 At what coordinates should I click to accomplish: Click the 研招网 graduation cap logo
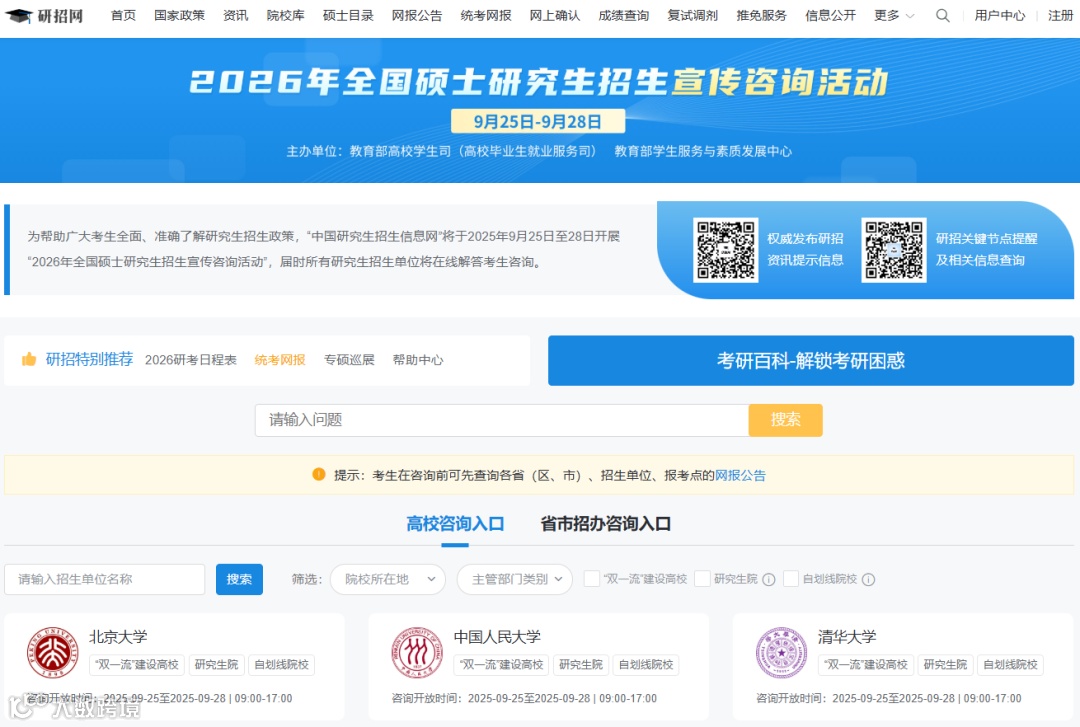click(x=44, y=15)
